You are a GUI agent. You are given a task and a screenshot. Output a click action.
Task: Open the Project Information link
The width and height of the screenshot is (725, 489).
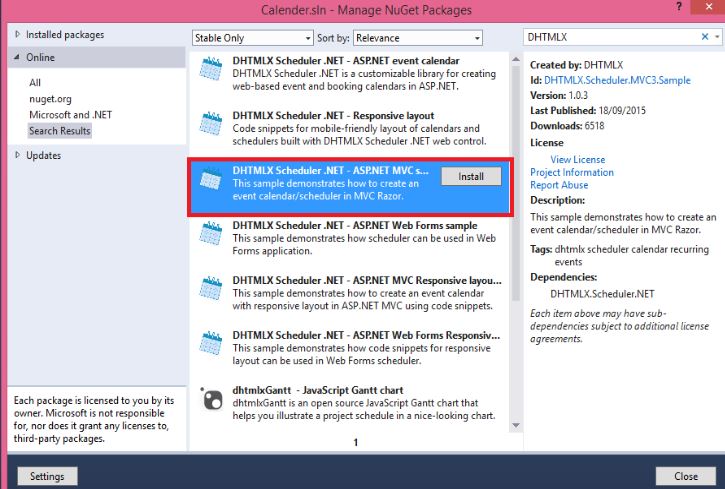coord(572,172)
